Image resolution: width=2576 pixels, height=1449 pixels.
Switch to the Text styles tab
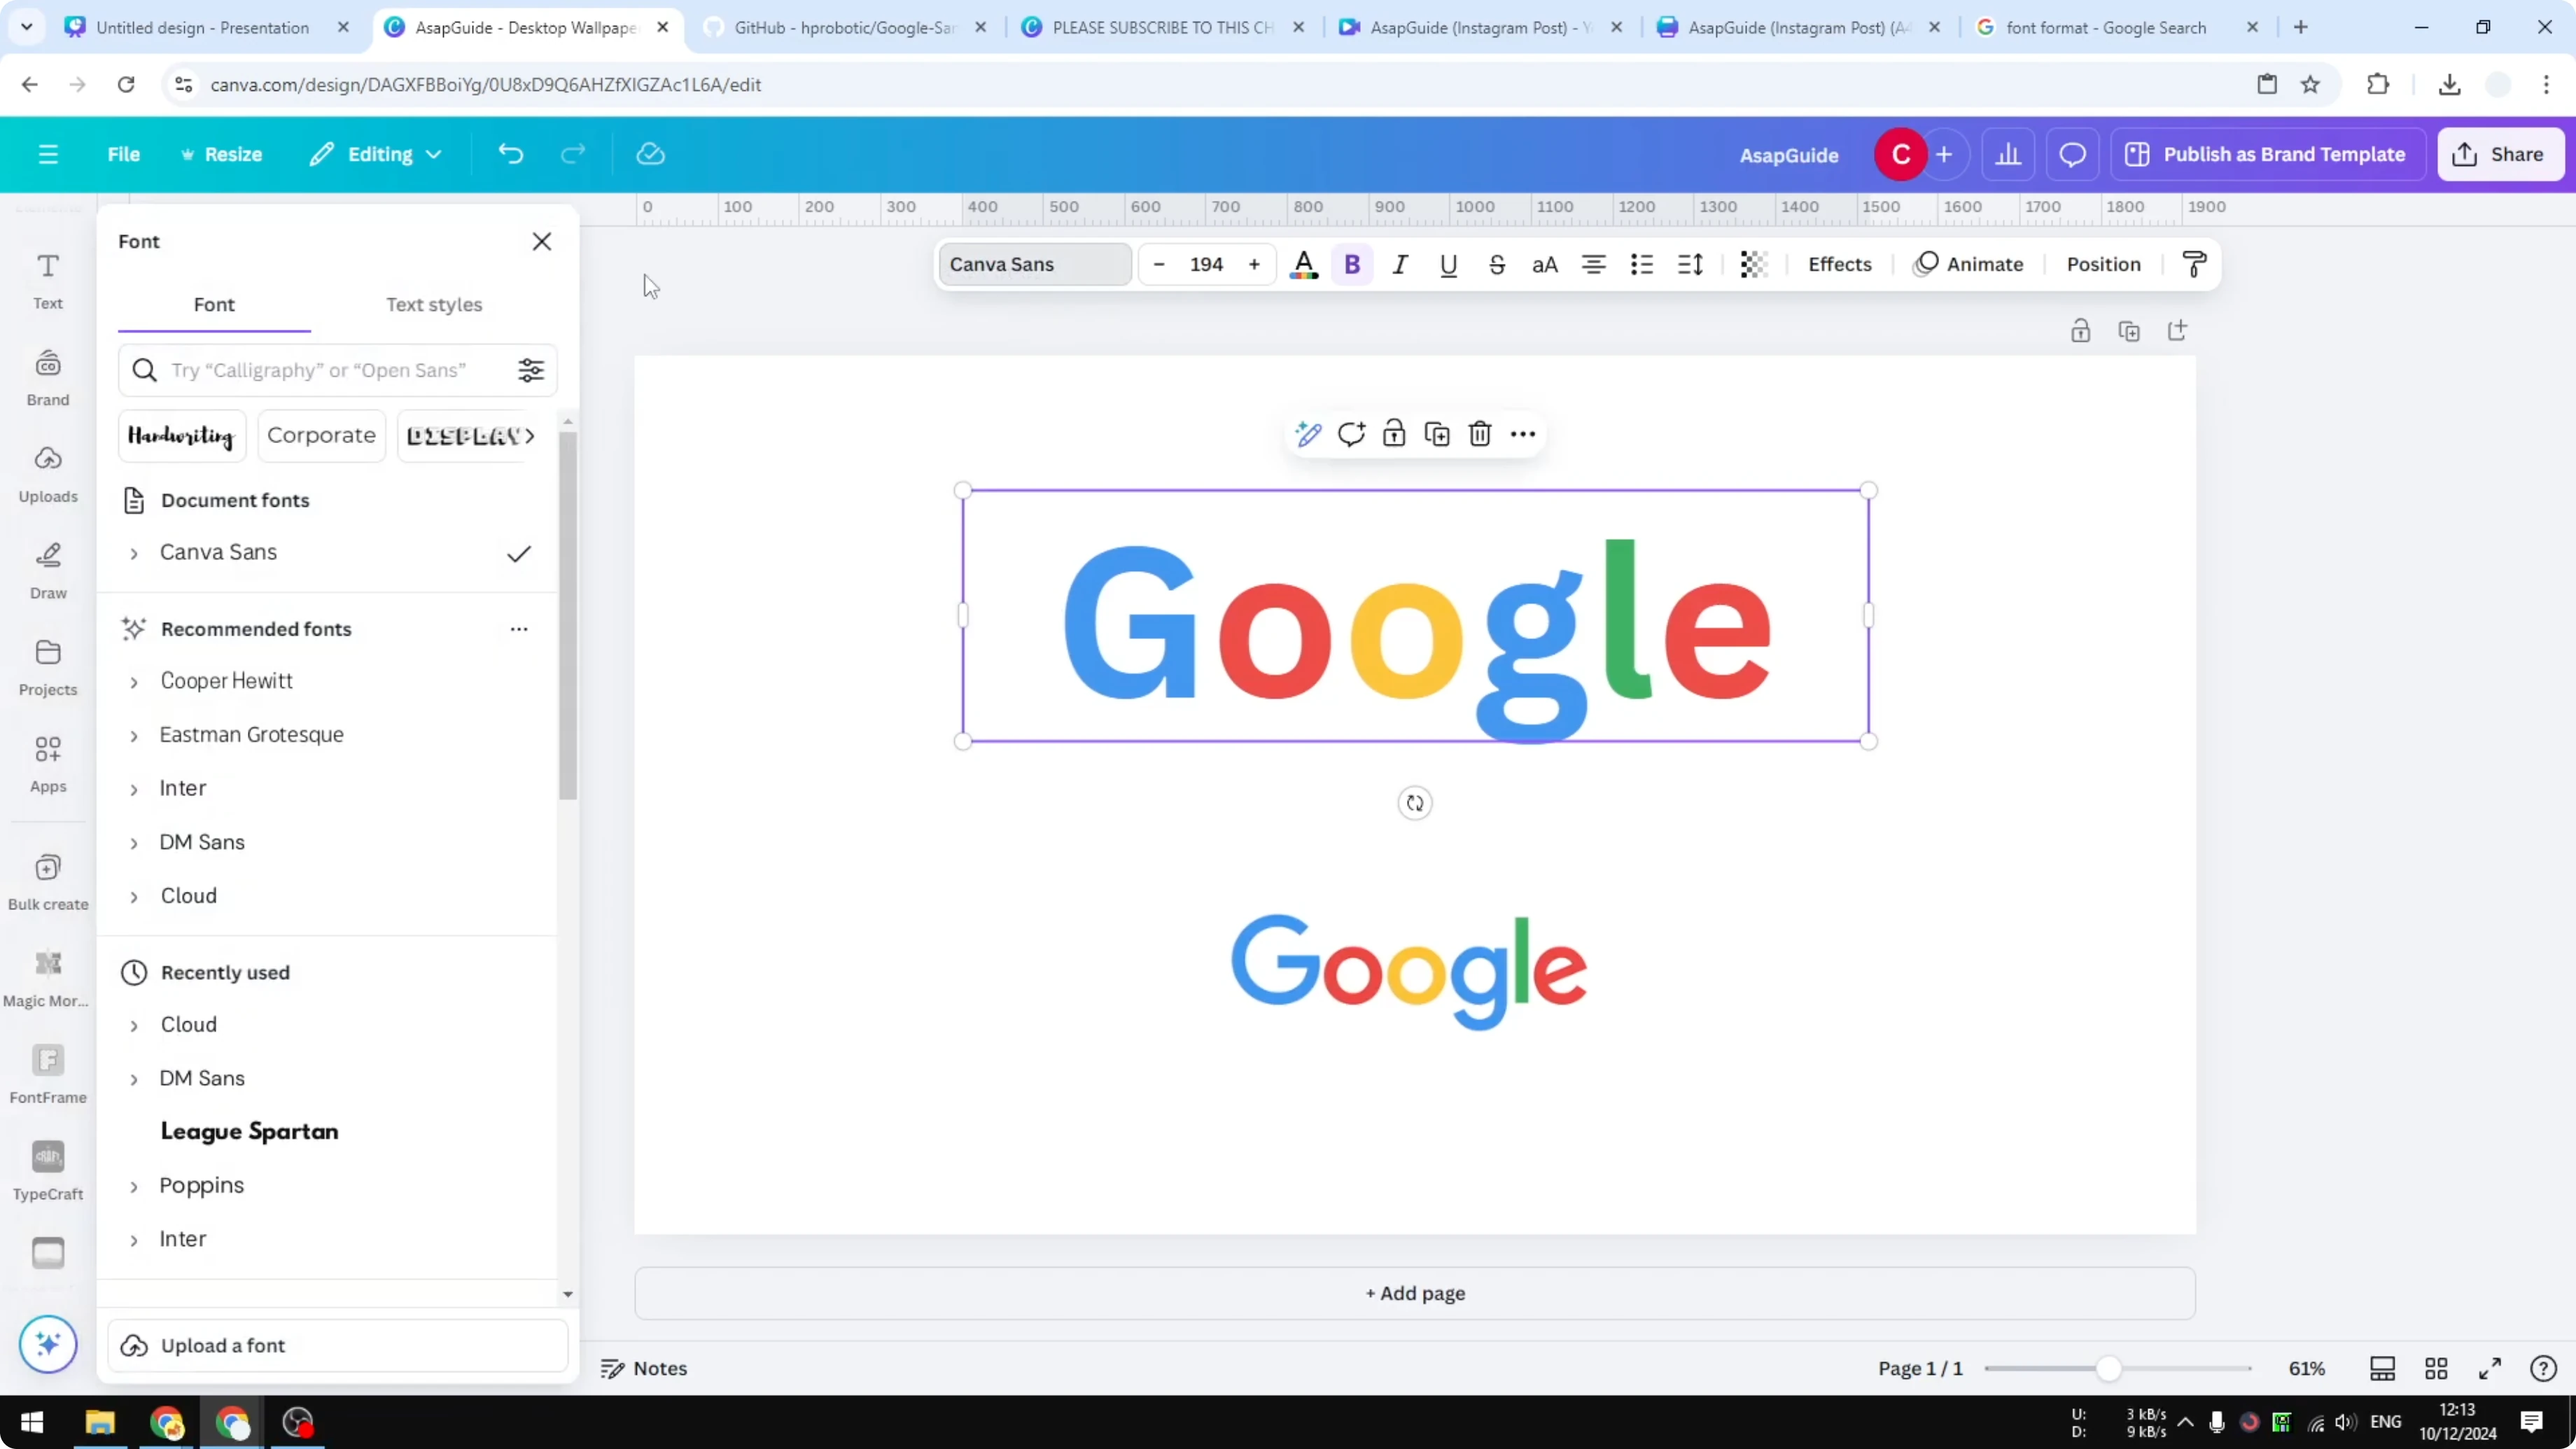coord(434,305)
